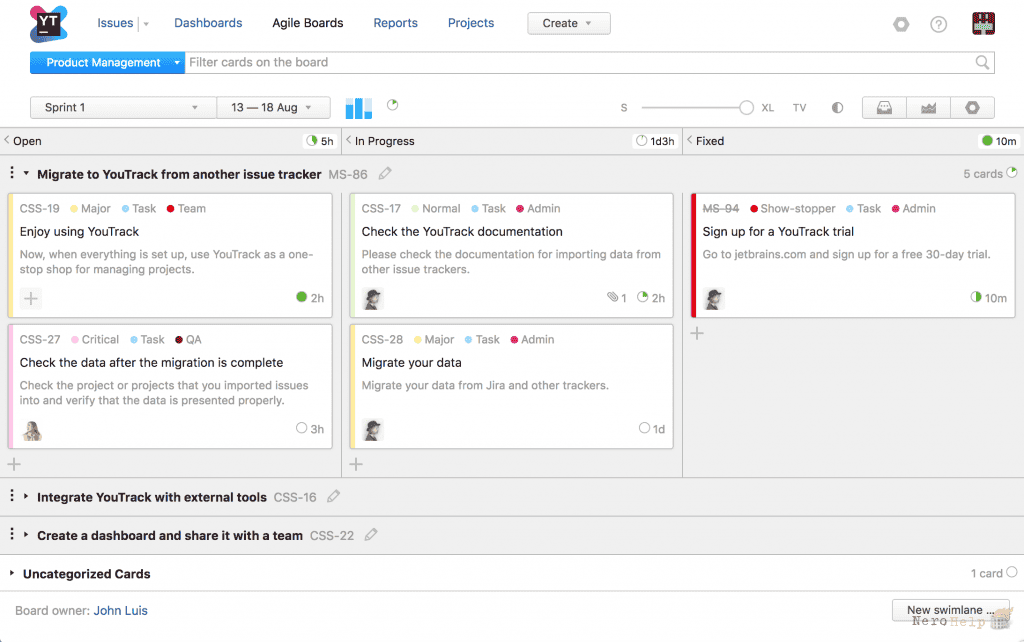Image resolution: width=1024 pixels, height=642 pixels.
Task: Click New swimlane button
Action: coord(950,610)
